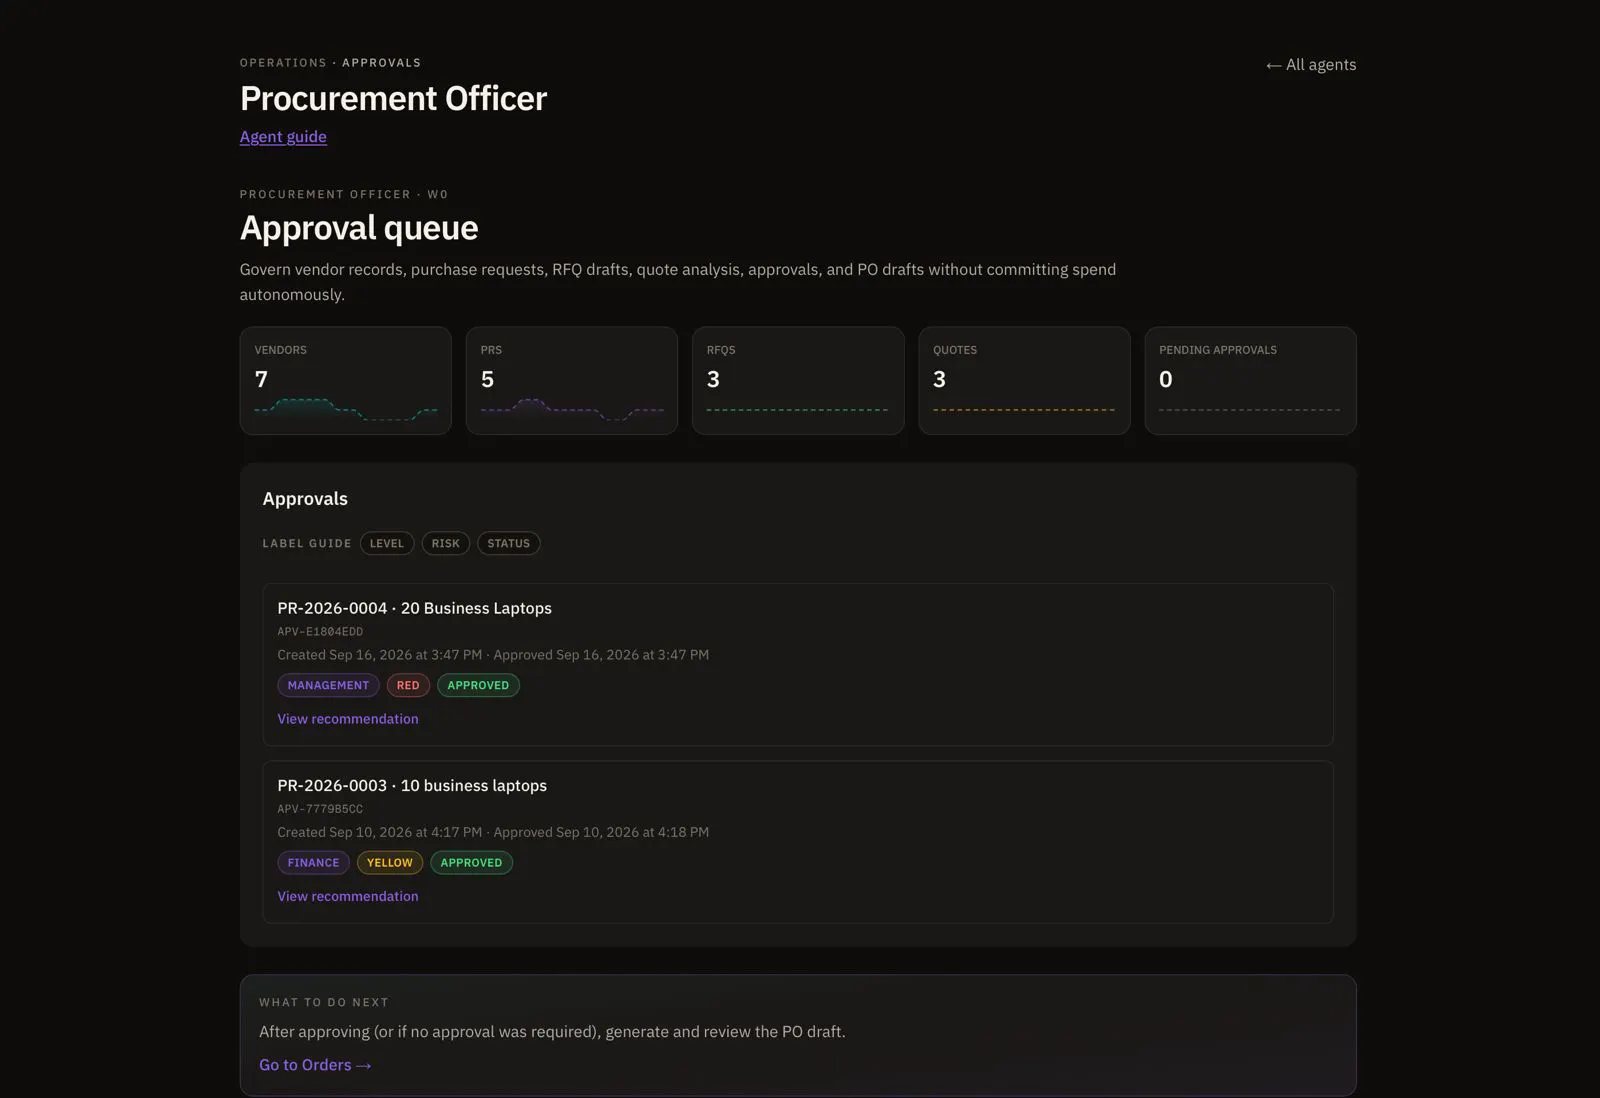The width and height of the screenshot is (1600, 1098).
Task: Open the Agent guide link
Action: (283, 136)
